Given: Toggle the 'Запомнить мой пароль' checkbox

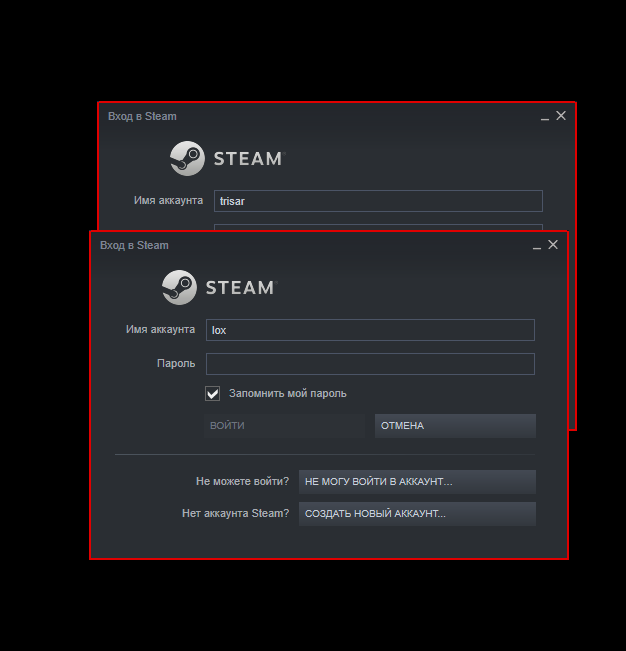Looking at the screenshot, I should 213,393.
